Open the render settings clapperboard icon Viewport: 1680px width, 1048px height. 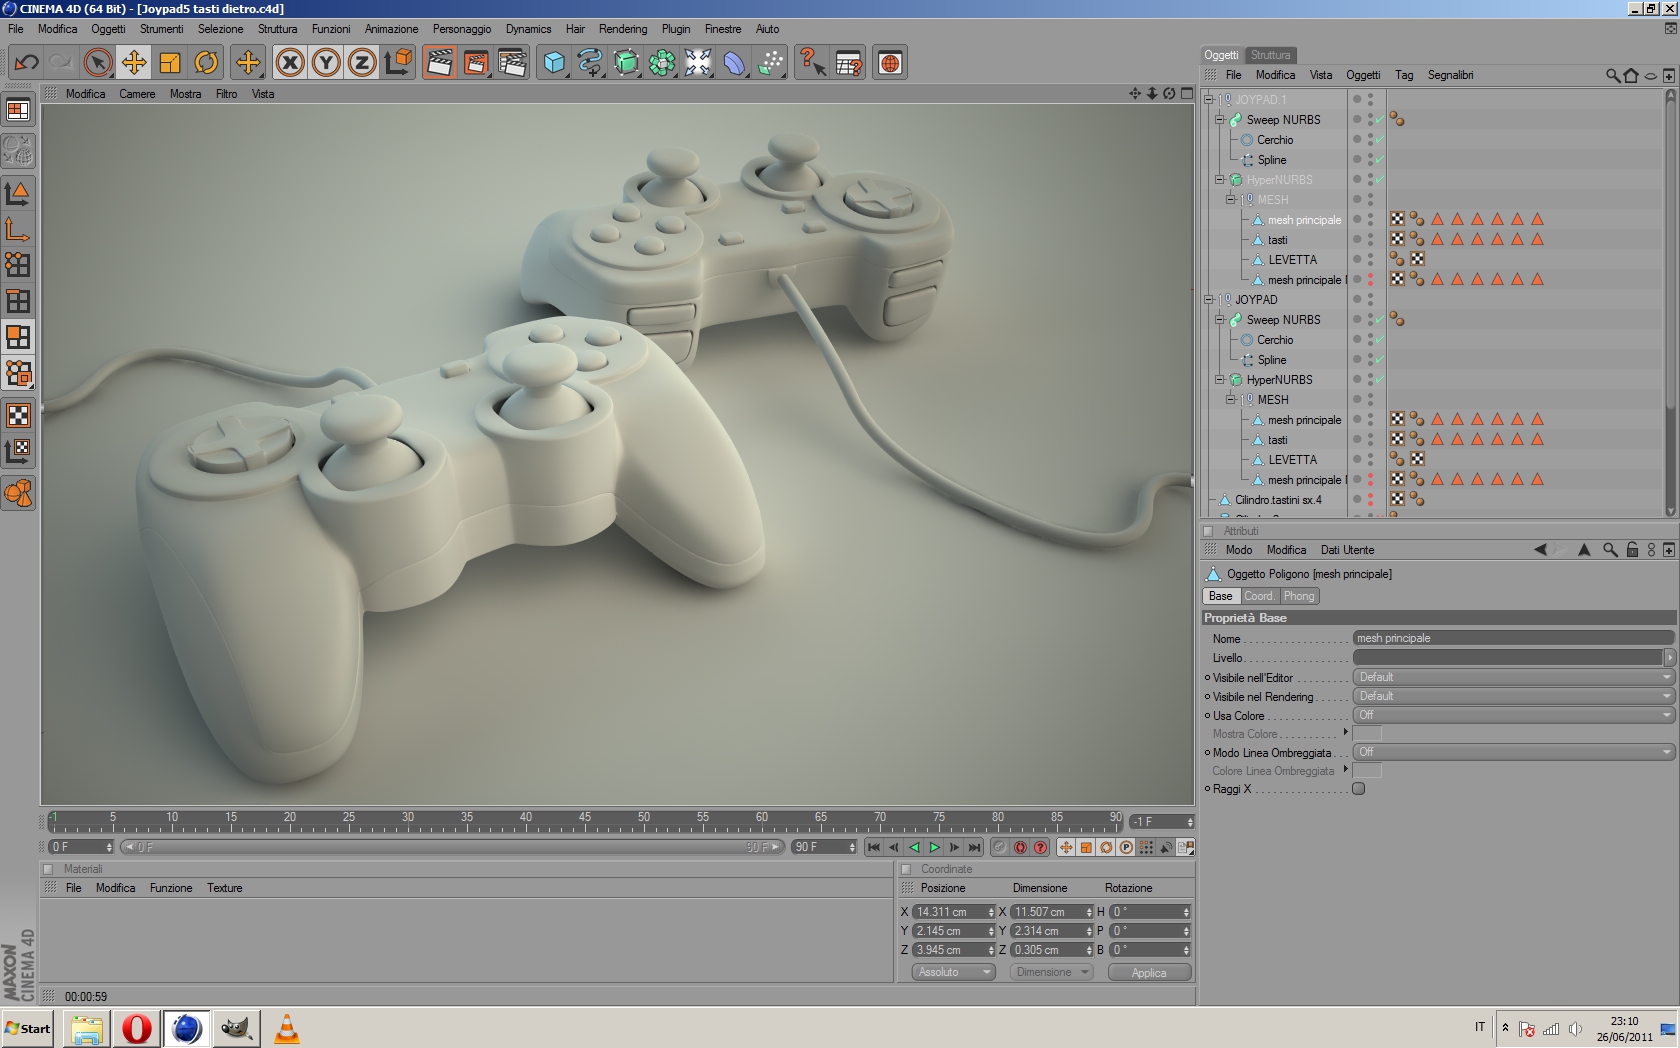tap(512, 63)
